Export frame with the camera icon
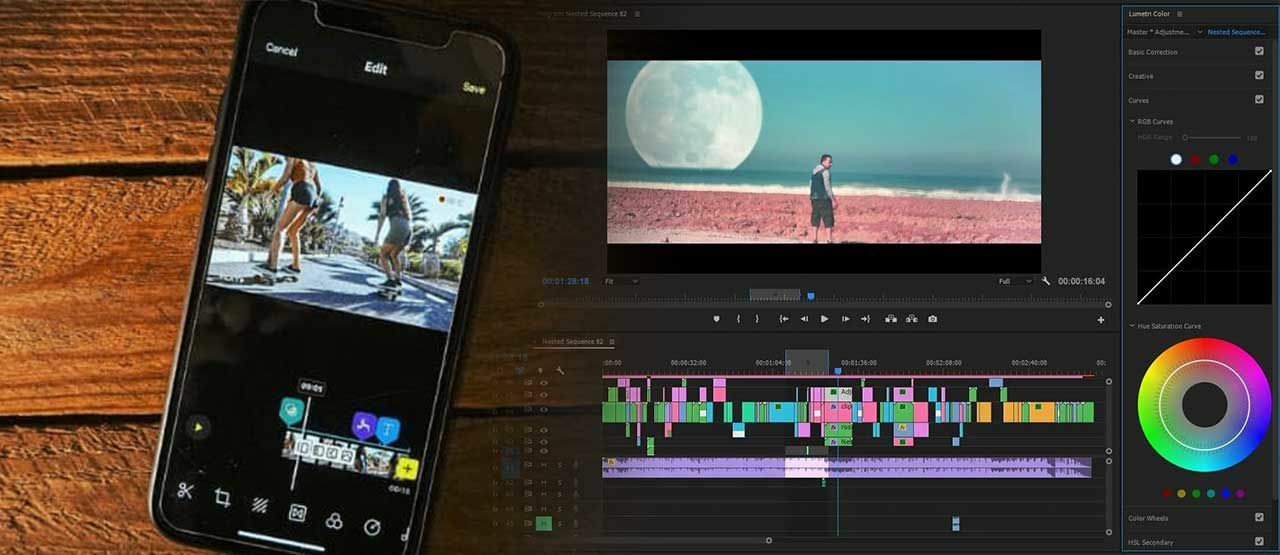This screenshot has height=555, width=1280. point(932,319)
